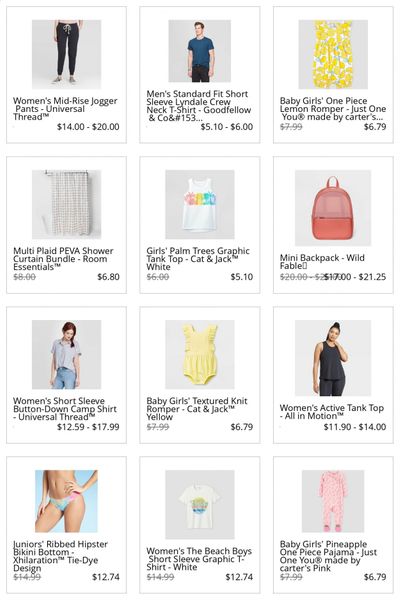Open Baby Girls' Textured Knit Romper title link

click(197, 409)
